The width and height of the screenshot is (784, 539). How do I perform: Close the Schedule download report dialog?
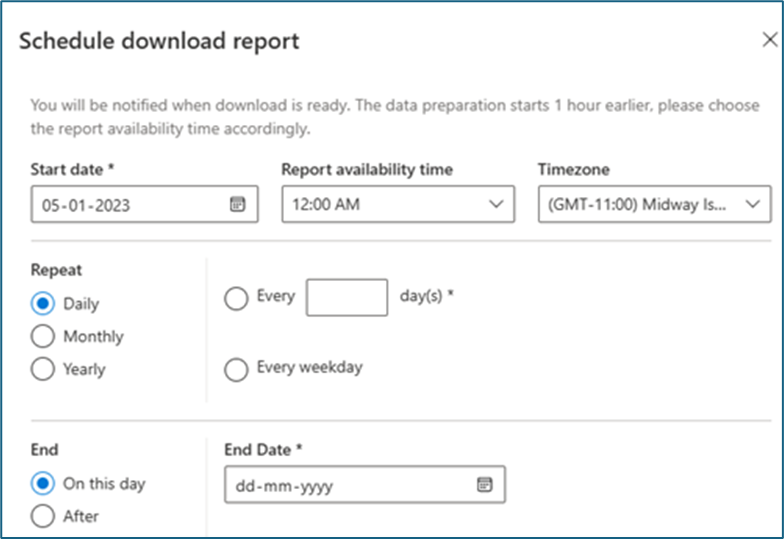coord(769,41)
